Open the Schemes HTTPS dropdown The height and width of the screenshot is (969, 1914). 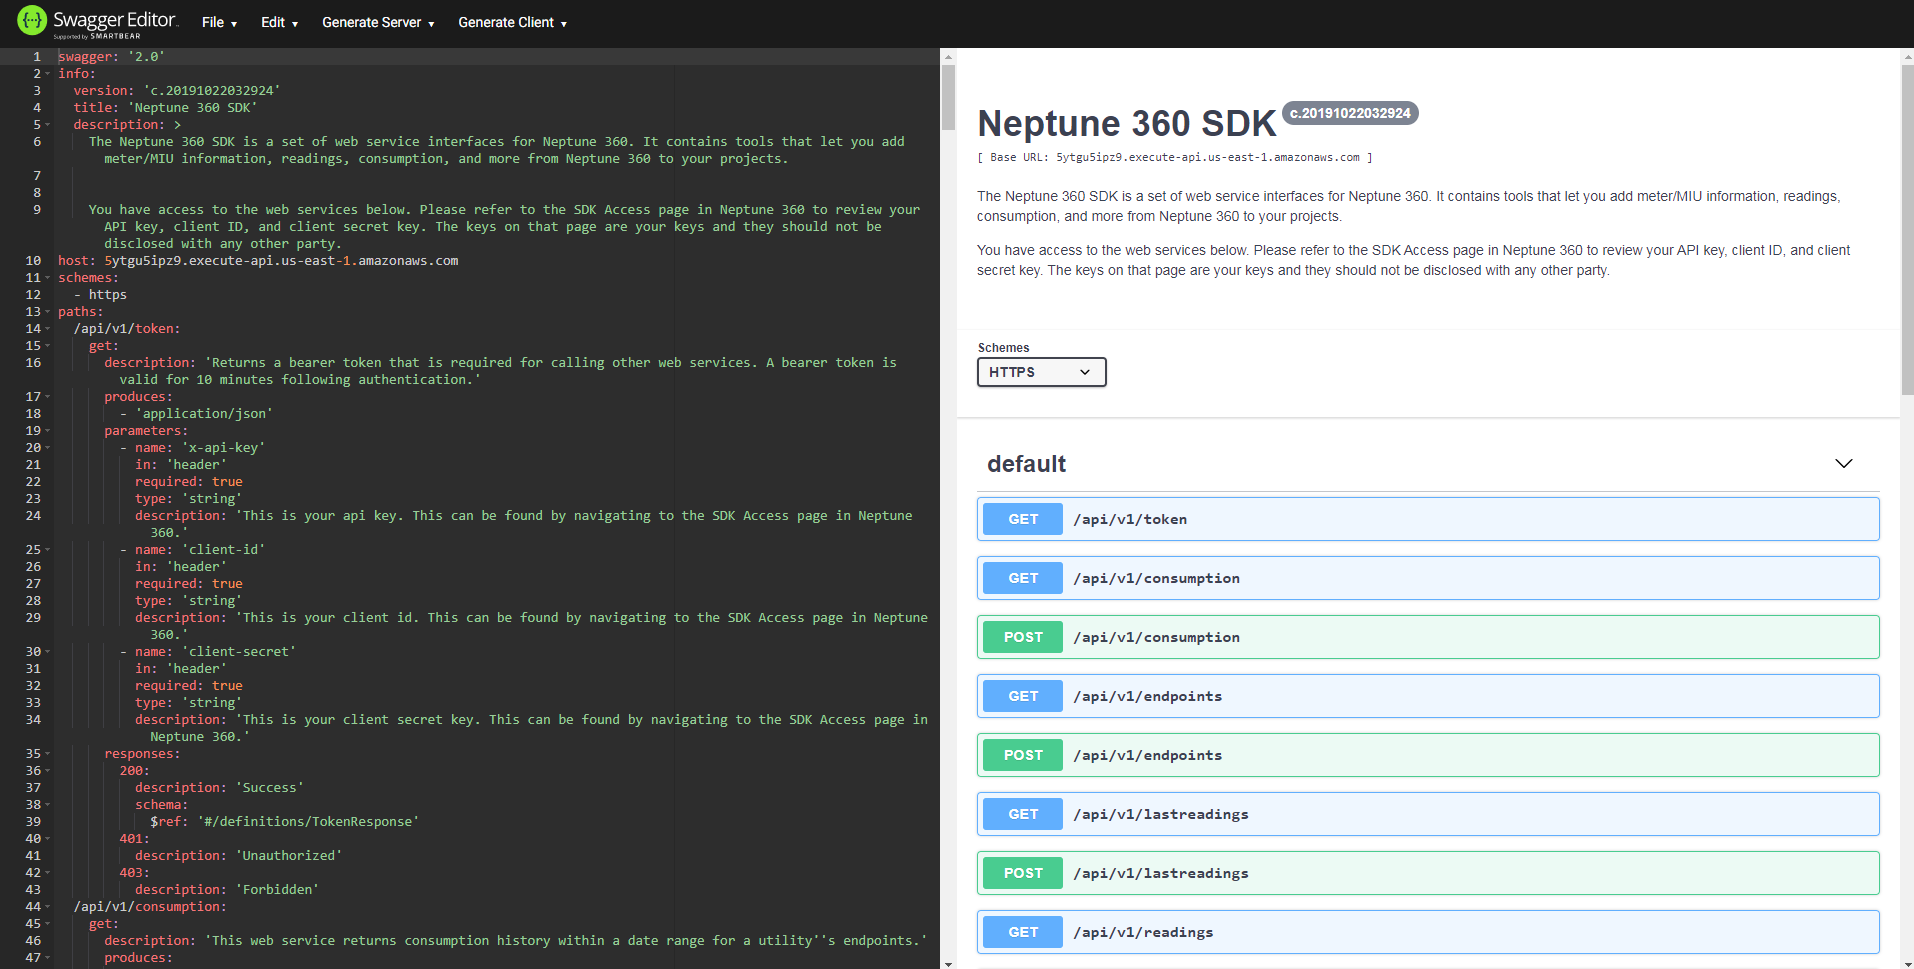(x=1041, y=372)
